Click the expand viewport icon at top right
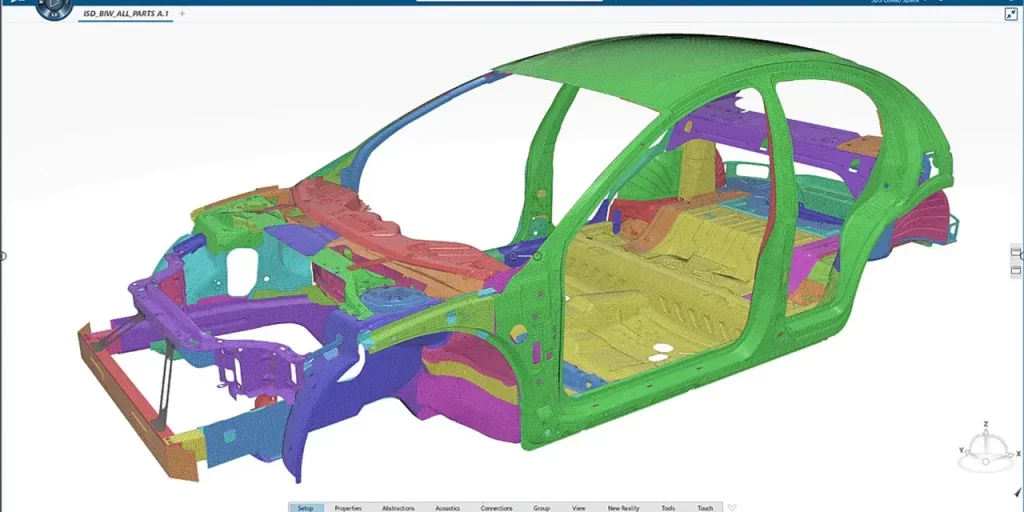This screenshot has width=1024, height=512. [x=1010, y=14]
